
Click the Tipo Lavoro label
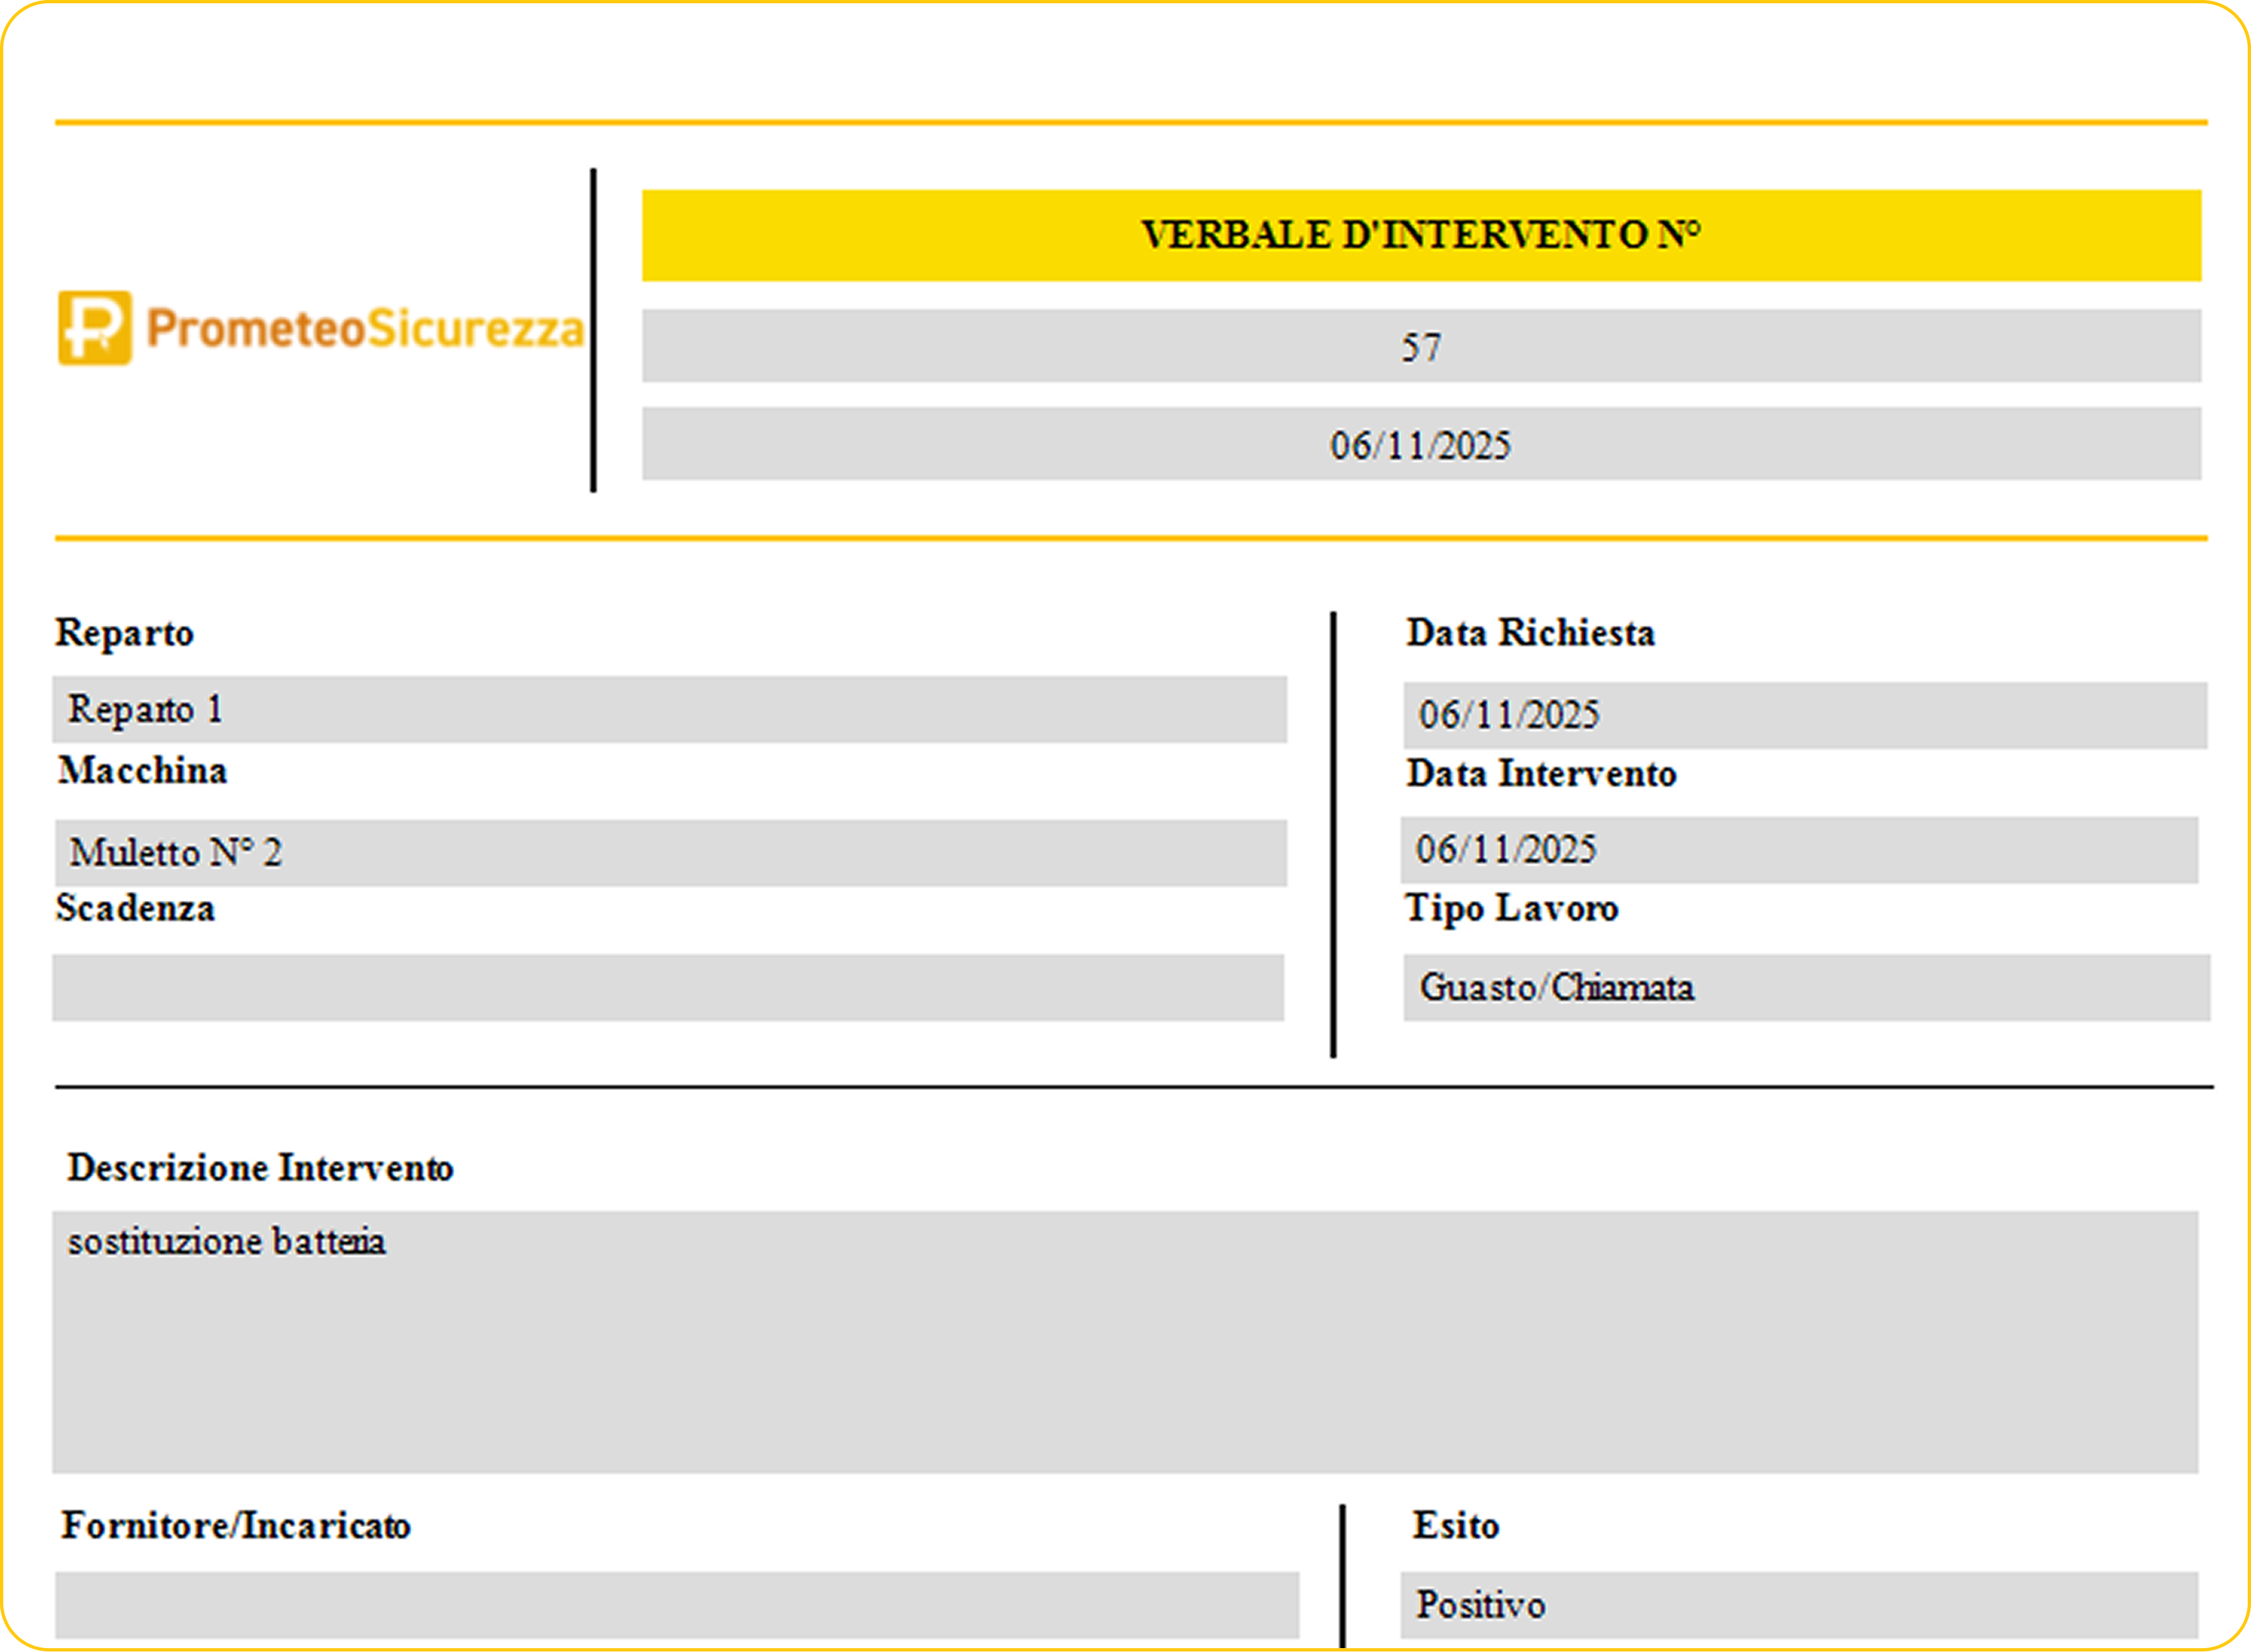click(x=1511, y=909)
